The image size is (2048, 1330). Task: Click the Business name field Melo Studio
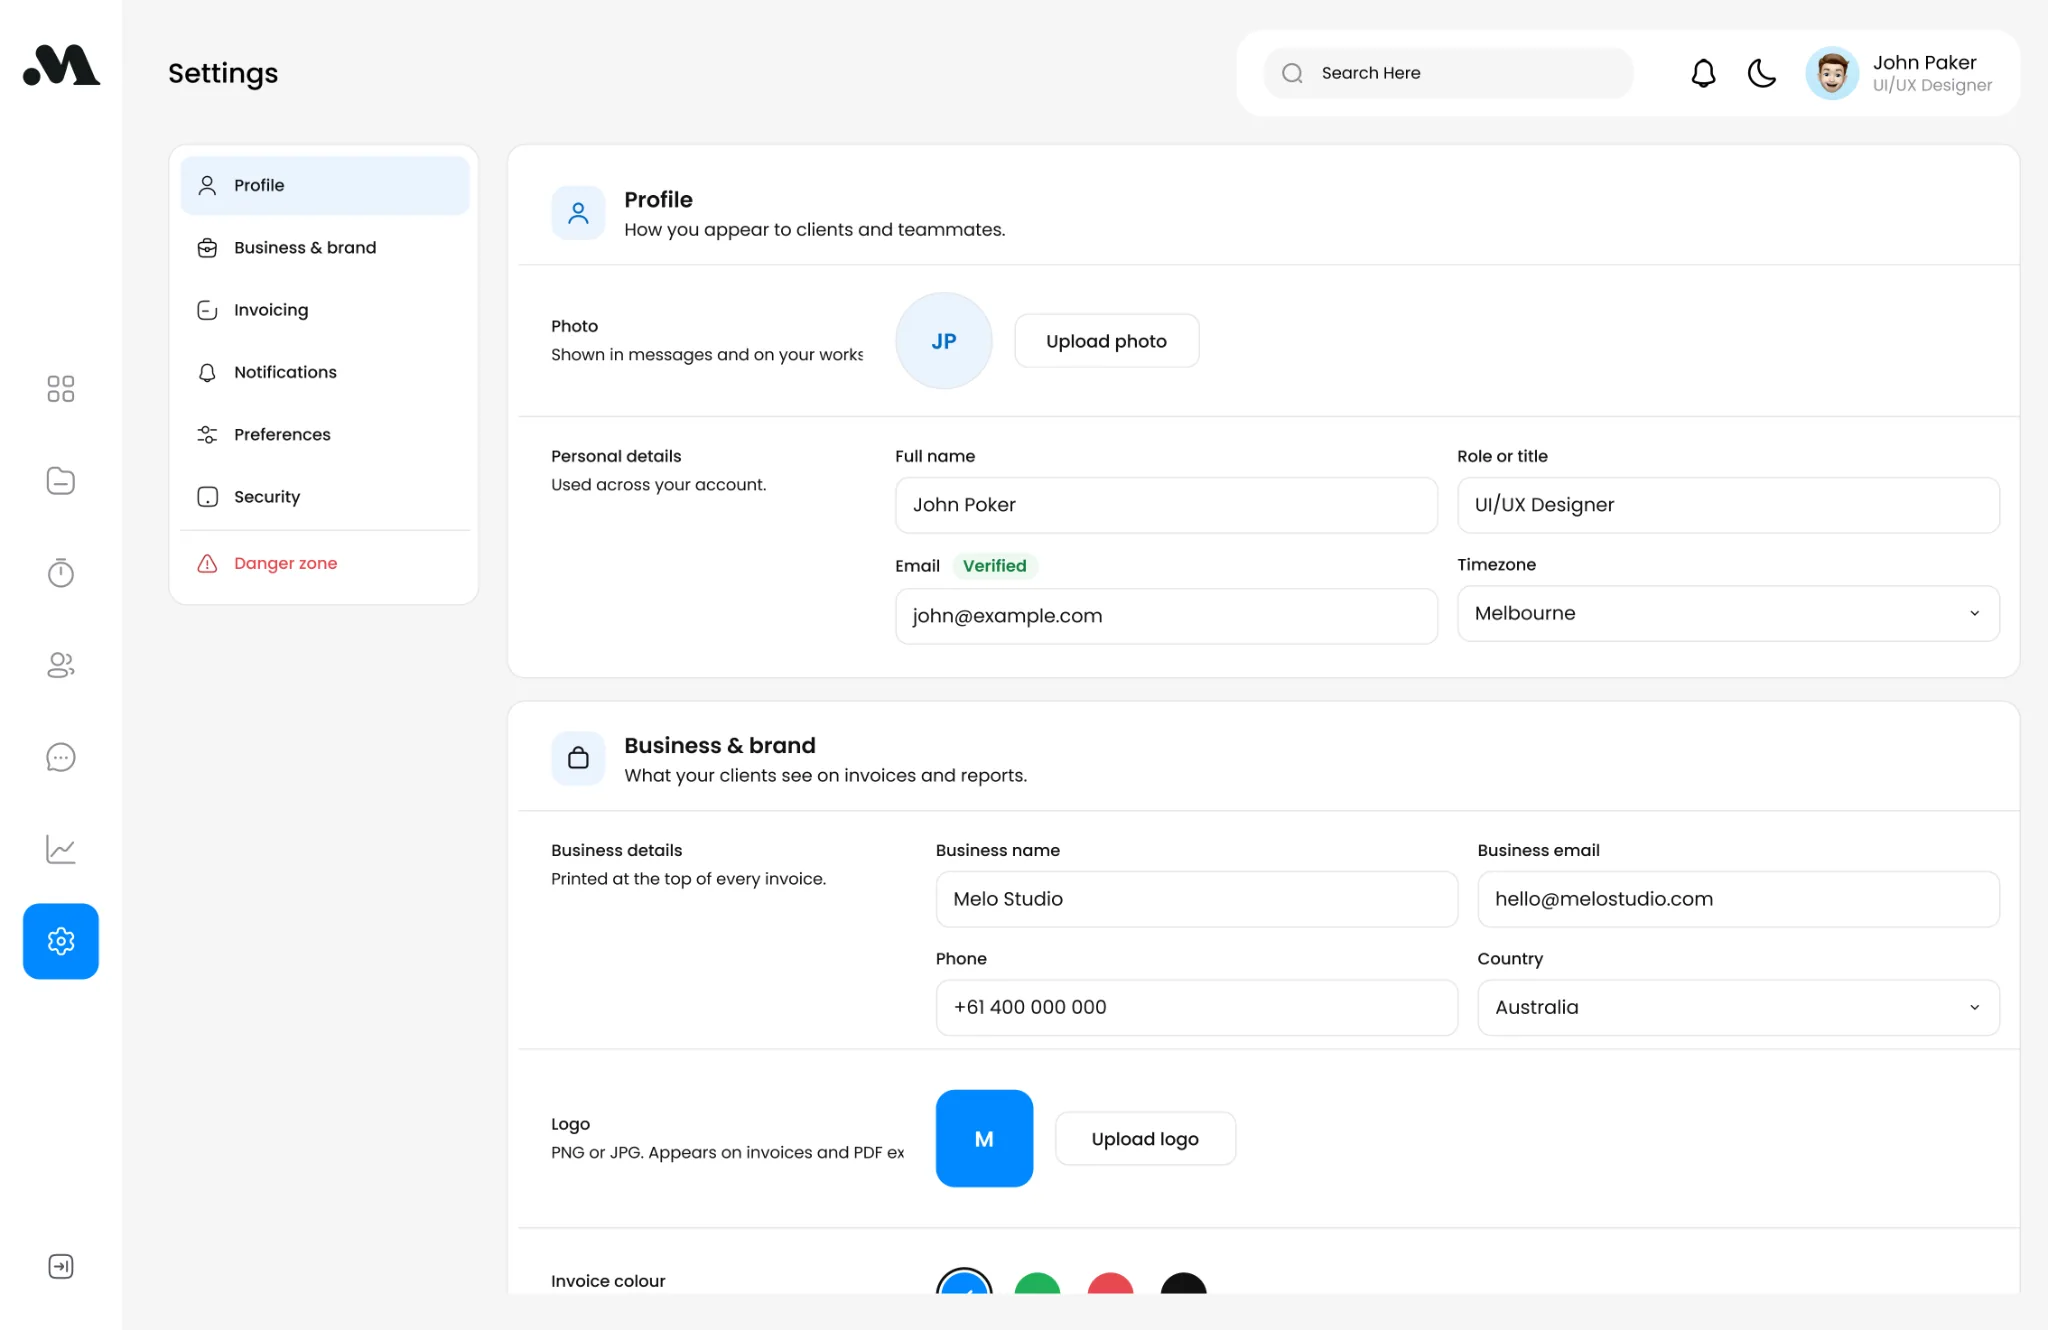pyautogui.click(x=1196, y=899)
